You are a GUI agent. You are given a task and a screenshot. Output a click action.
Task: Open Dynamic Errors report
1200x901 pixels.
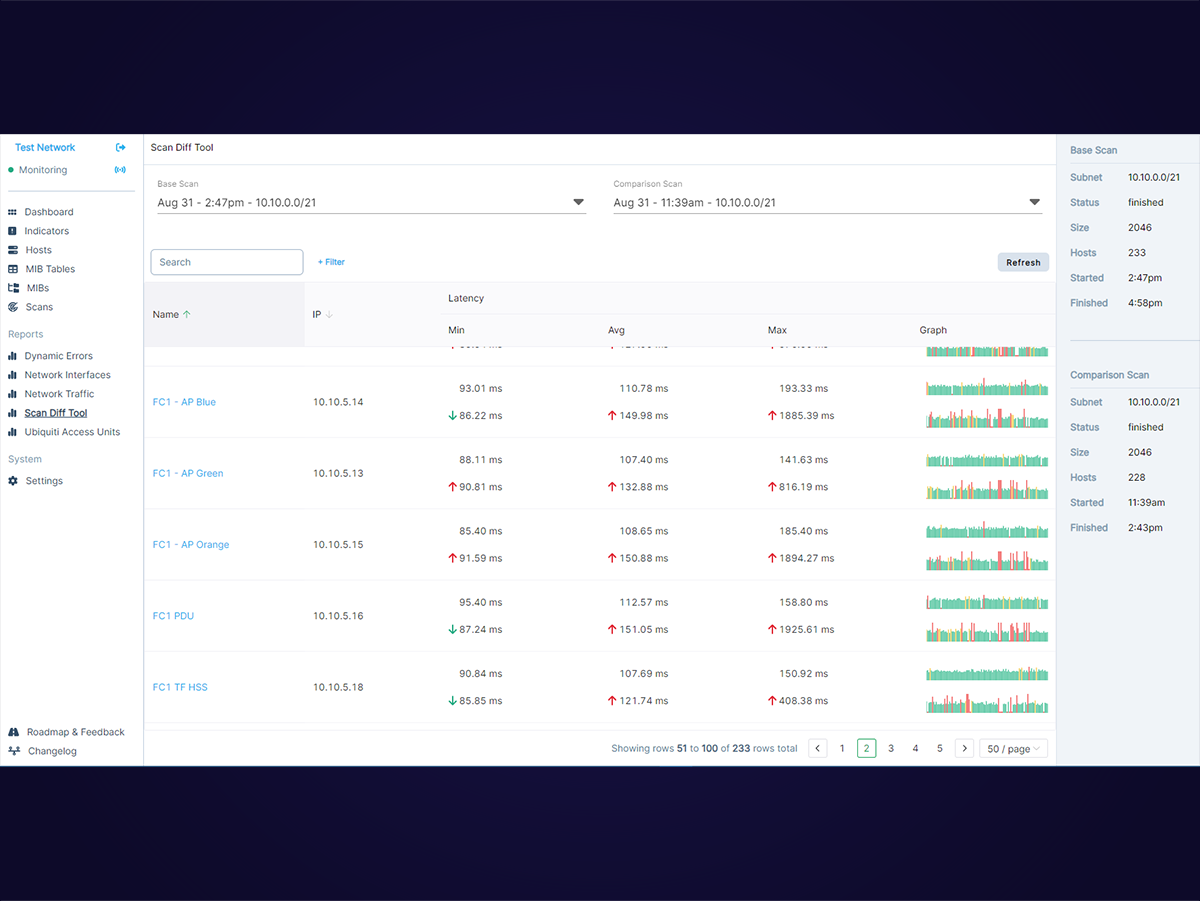tap(59, 356)
